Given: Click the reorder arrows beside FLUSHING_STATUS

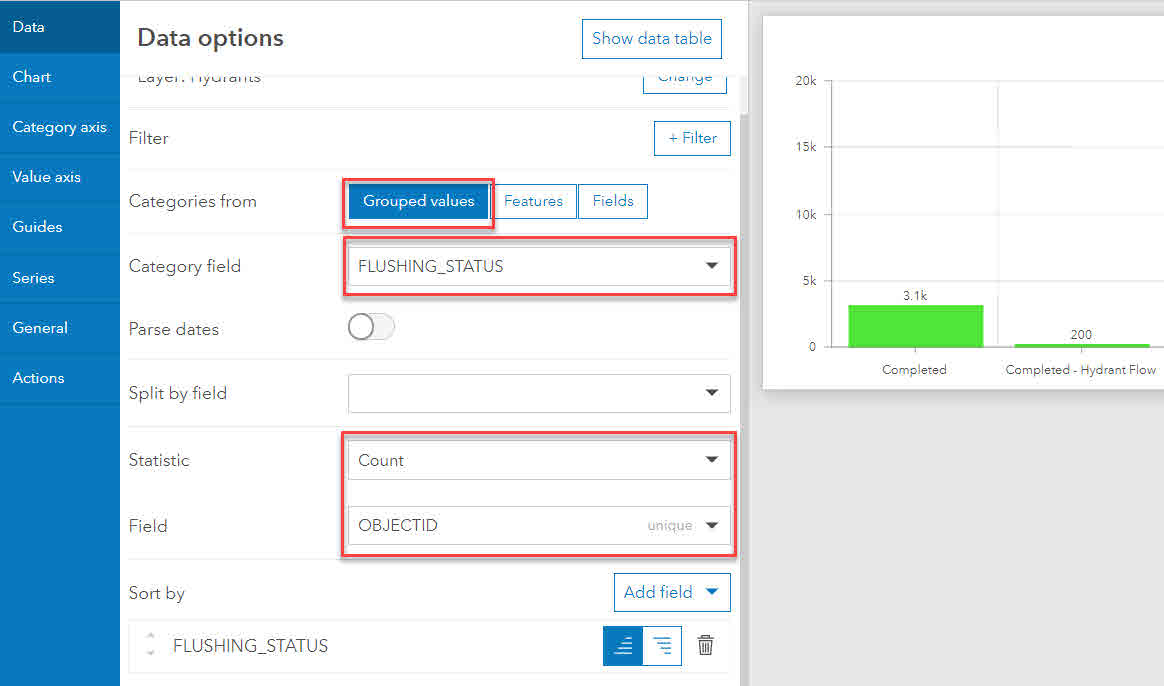Looking at the screenshot, I should [150, 645].
